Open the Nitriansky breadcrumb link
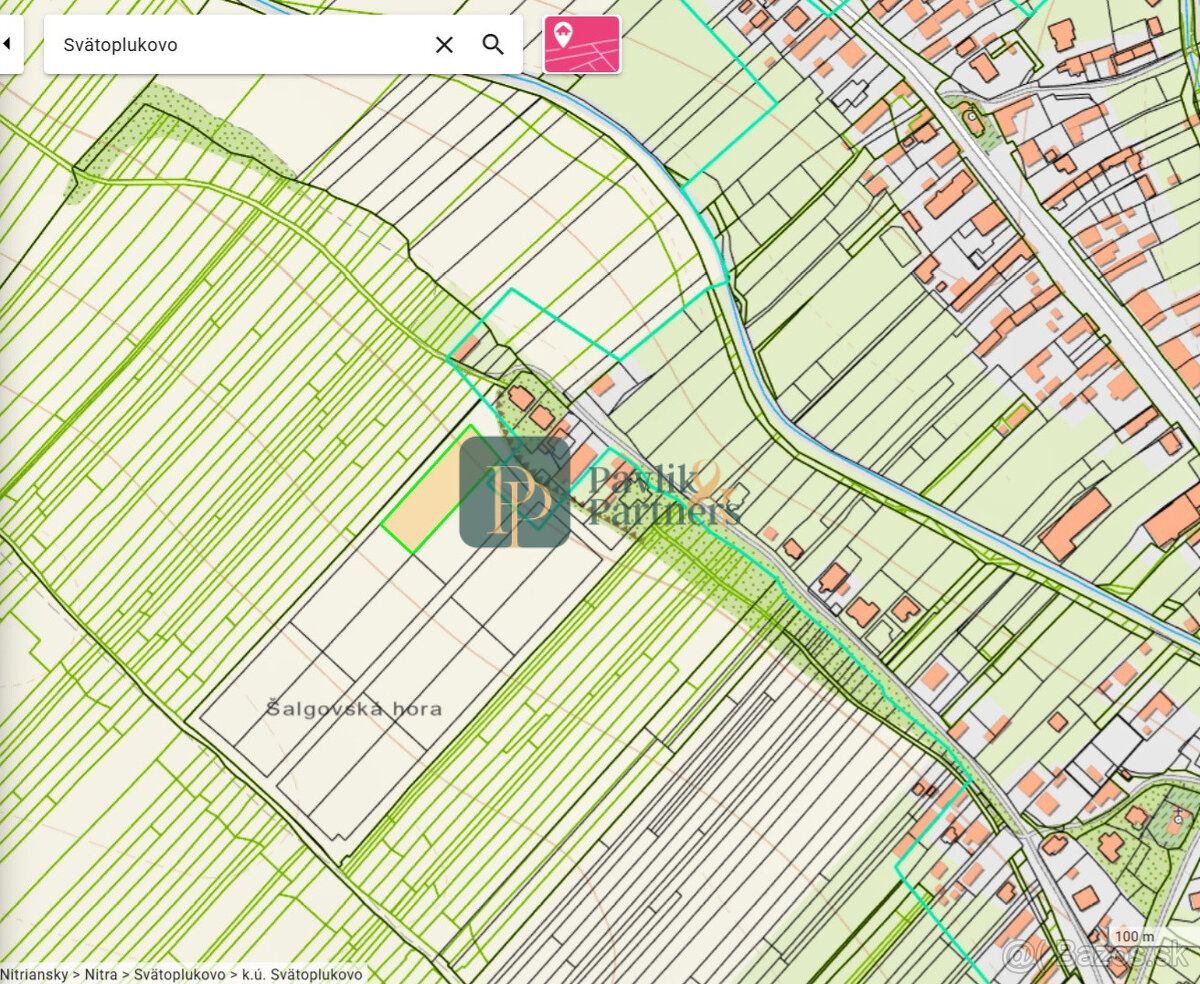 [x=34, y=973]
